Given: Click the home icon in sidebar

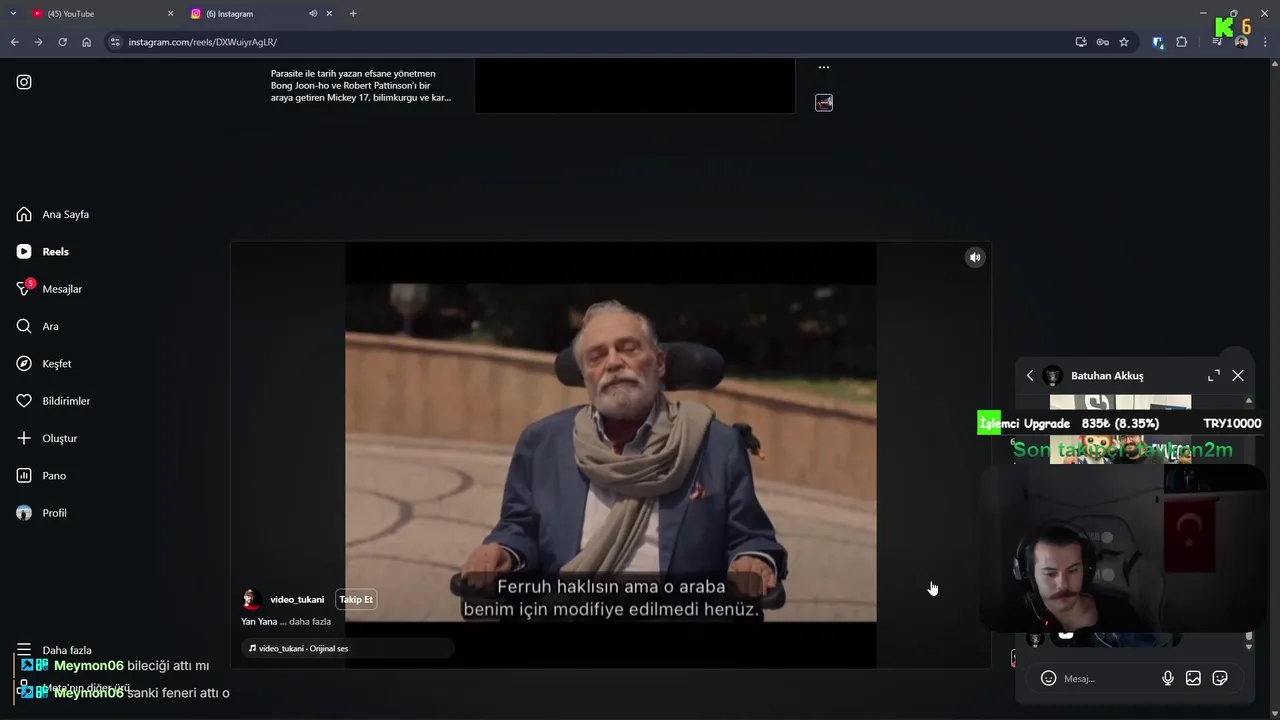Looking at the screenshot, I should point(24,214).
